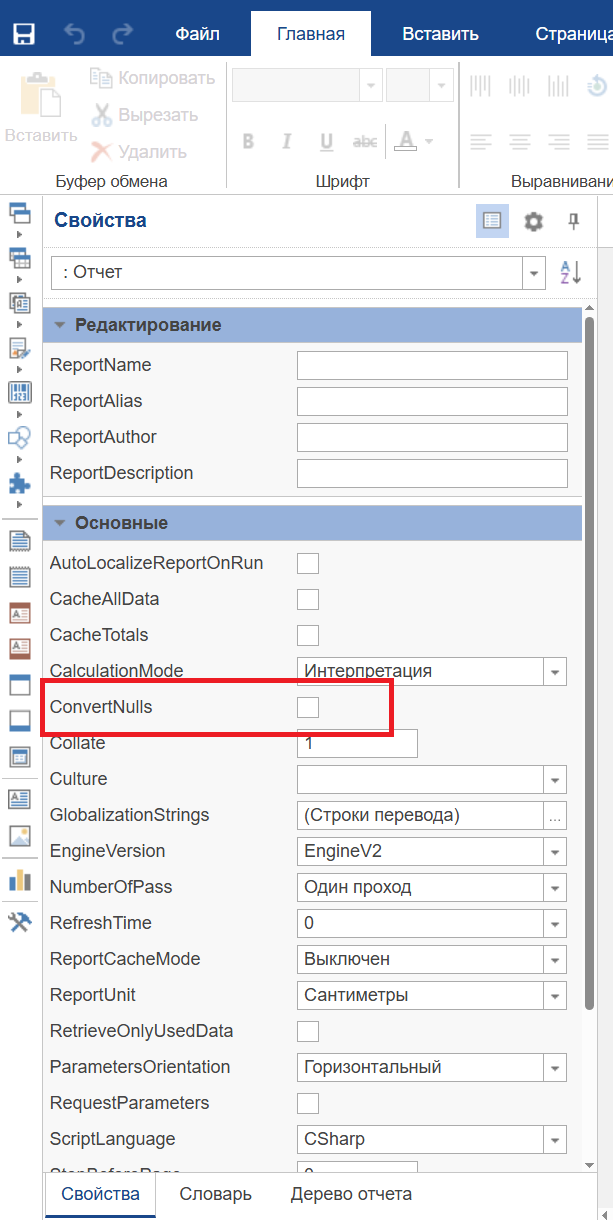Select the text component icon above the image icon
Viewport: 613px width, 1220px height.
click(20, 798)
